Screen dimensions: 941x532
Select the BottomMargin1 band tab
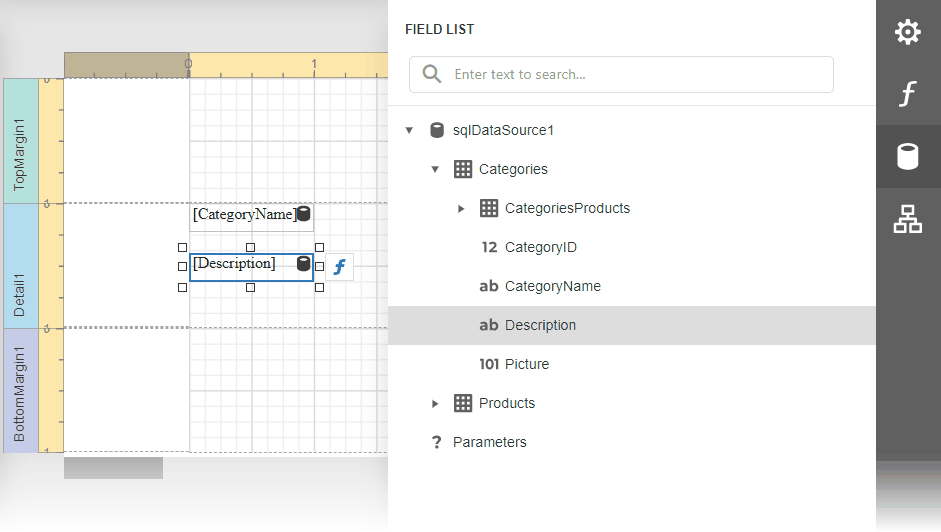tap(20, 391)
